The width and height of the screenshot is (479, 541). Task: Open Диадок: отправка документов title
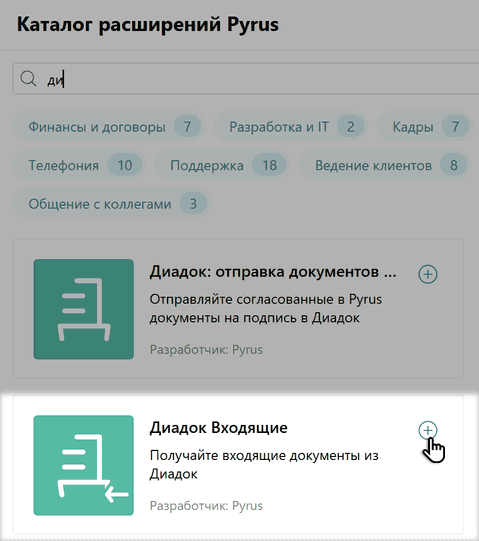273,272
